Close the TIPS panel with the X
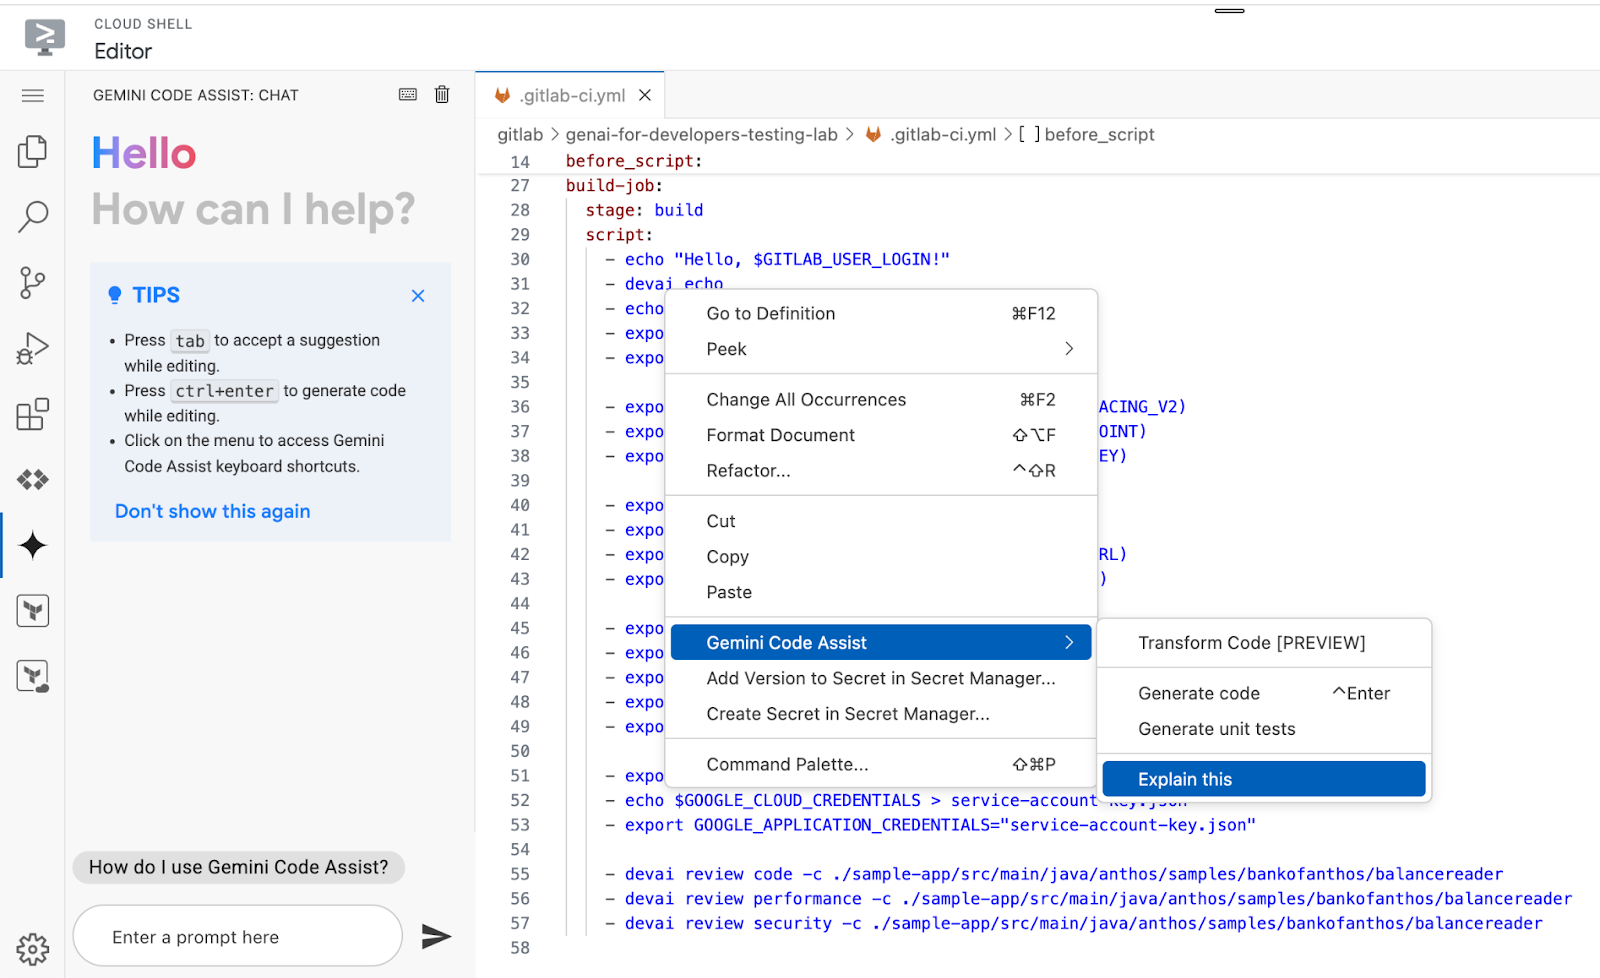 [x=418, y=296]
